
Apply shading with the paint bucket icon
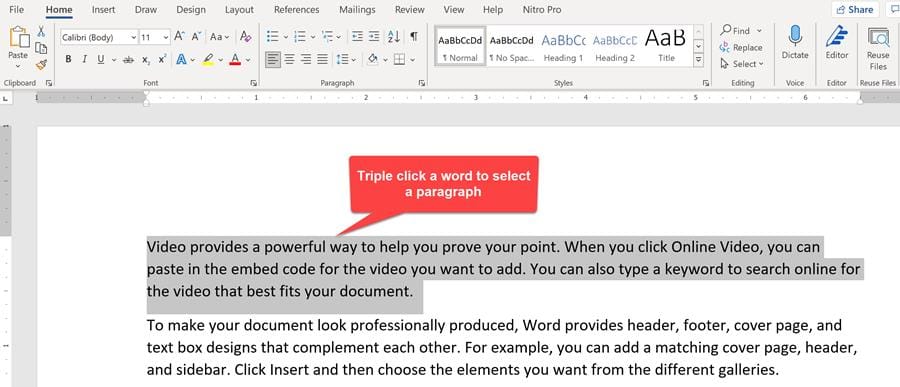coord(373,59)
